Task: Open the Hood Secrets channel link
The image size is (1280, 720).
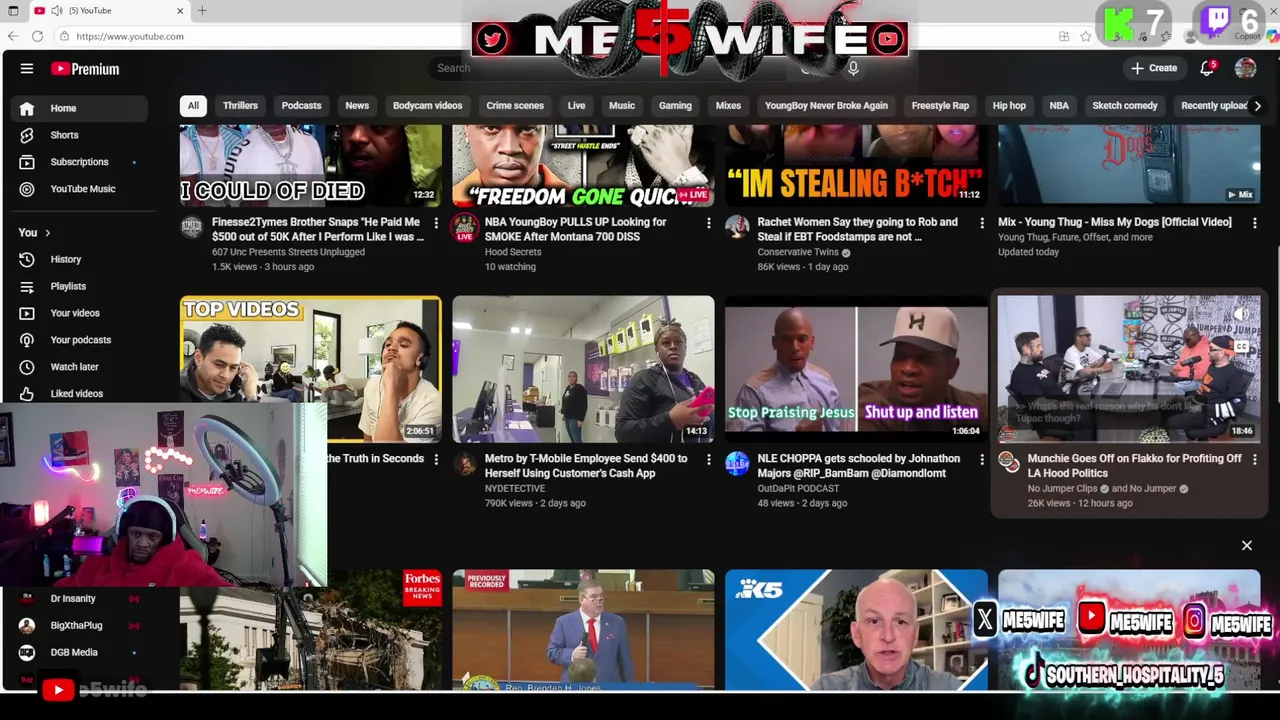Action: click(513, 252)
